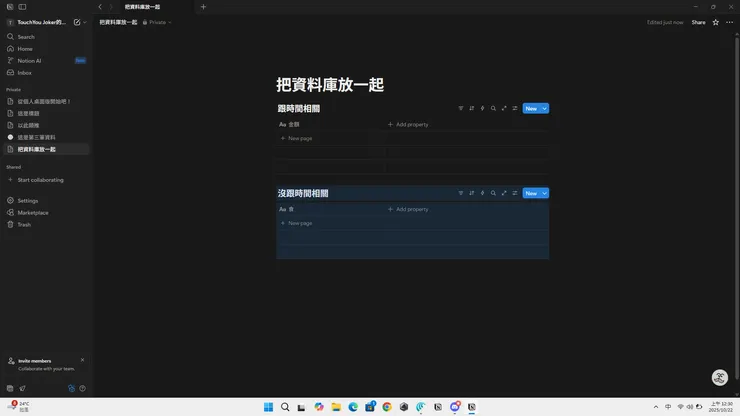Open the first Private page ending with 開始吧！
Viewport: 740px width, 416px height.
click(x=44, y=101)
